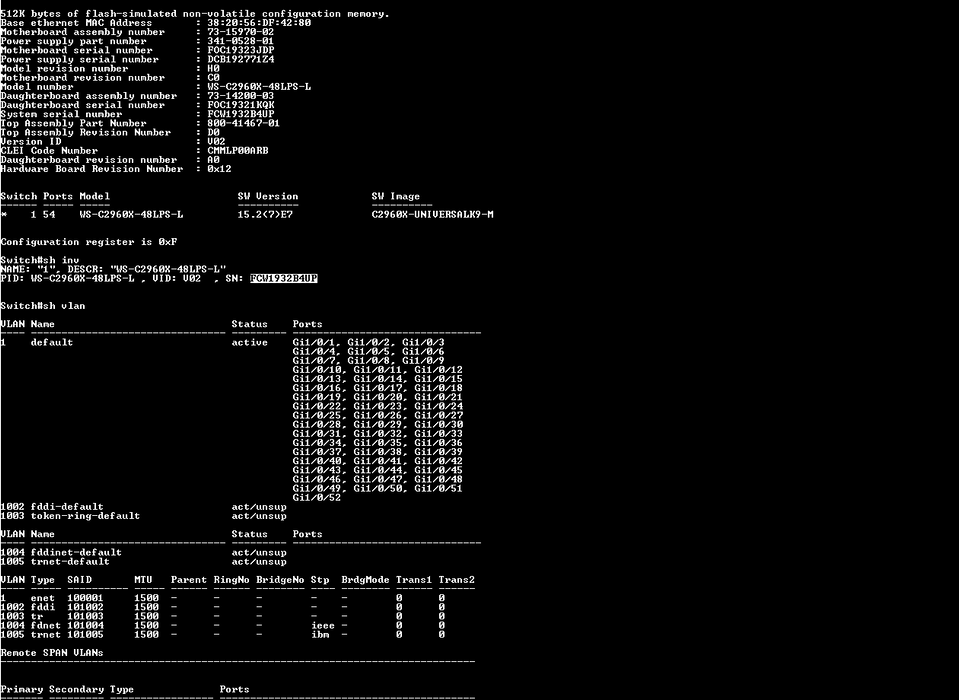Click the 'active' status of VLAN 1
The image size is (959, 700).
[x=250, y=342]
